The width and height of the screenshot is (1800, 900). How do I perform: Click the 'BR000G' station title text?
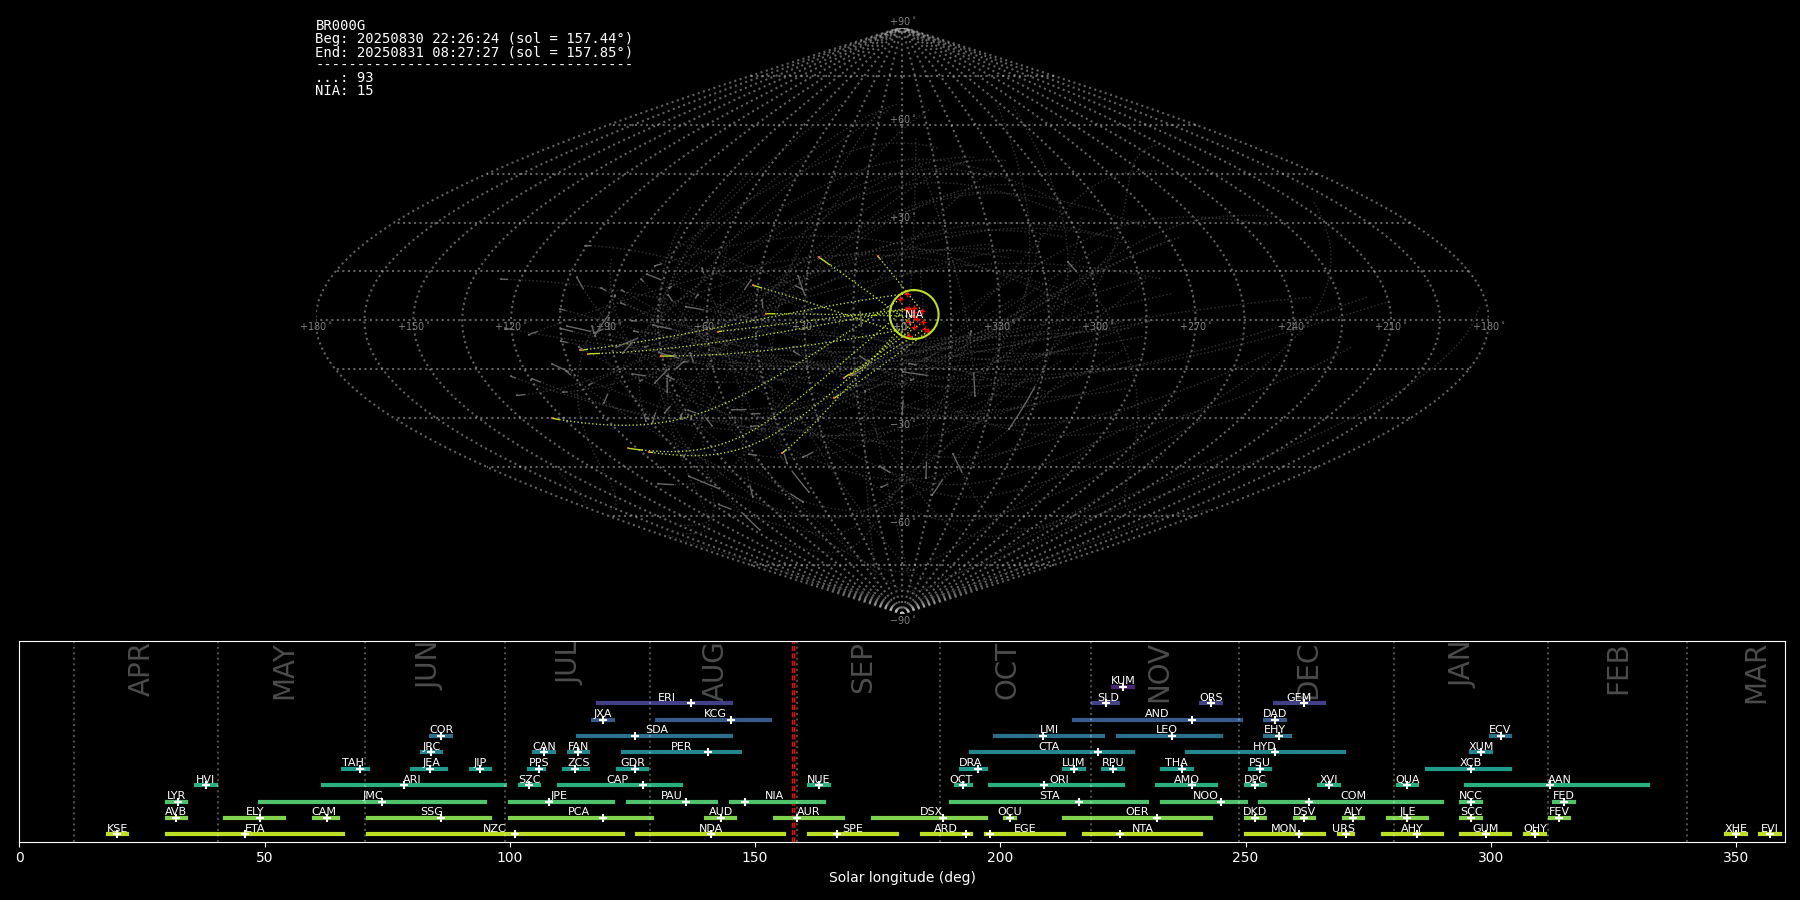click(340, 26)
